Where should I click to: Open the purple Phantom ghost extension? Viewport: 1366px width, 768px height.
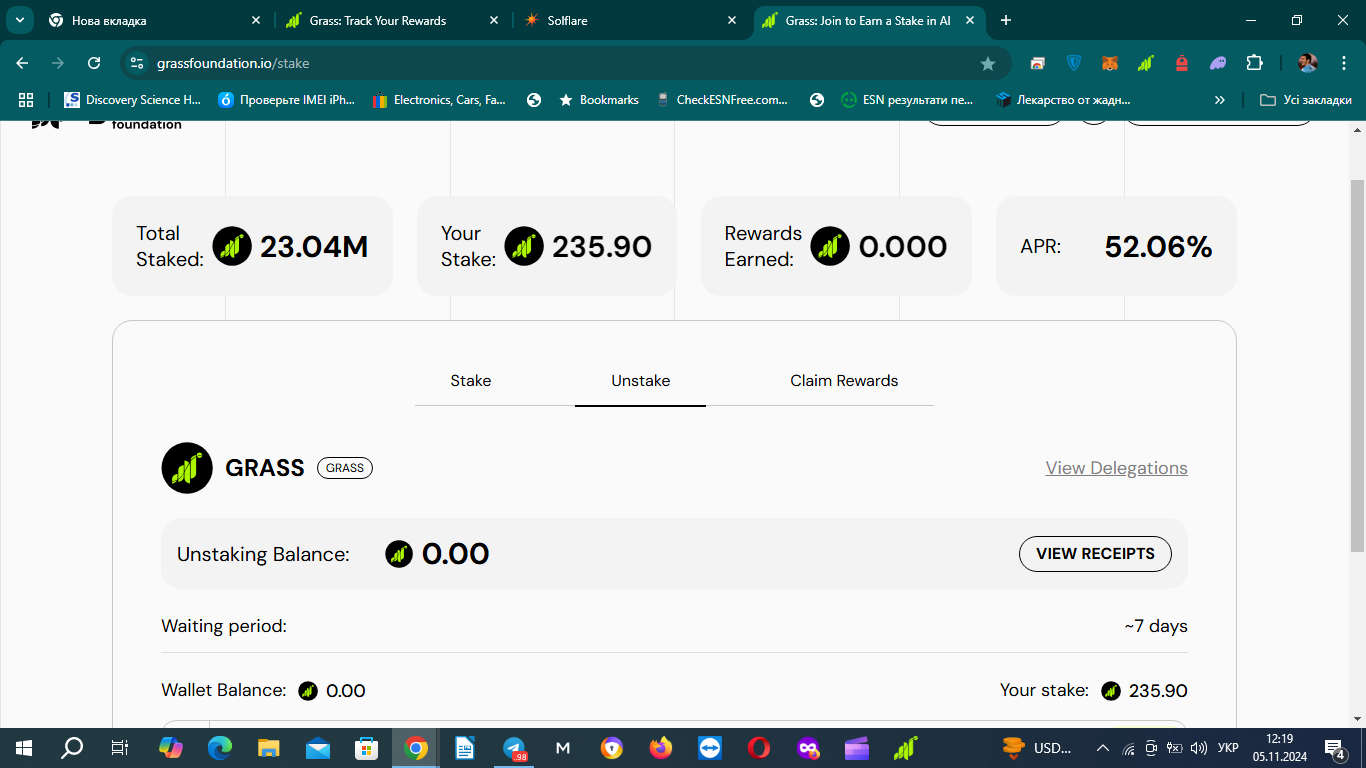coord(1218,63)
